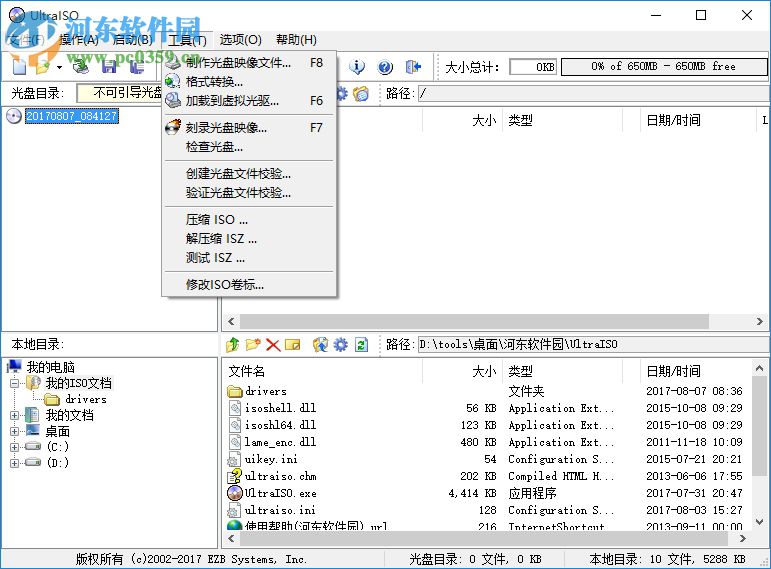
Task: Open the 选项(O) menu
Action: click(240, 40)
